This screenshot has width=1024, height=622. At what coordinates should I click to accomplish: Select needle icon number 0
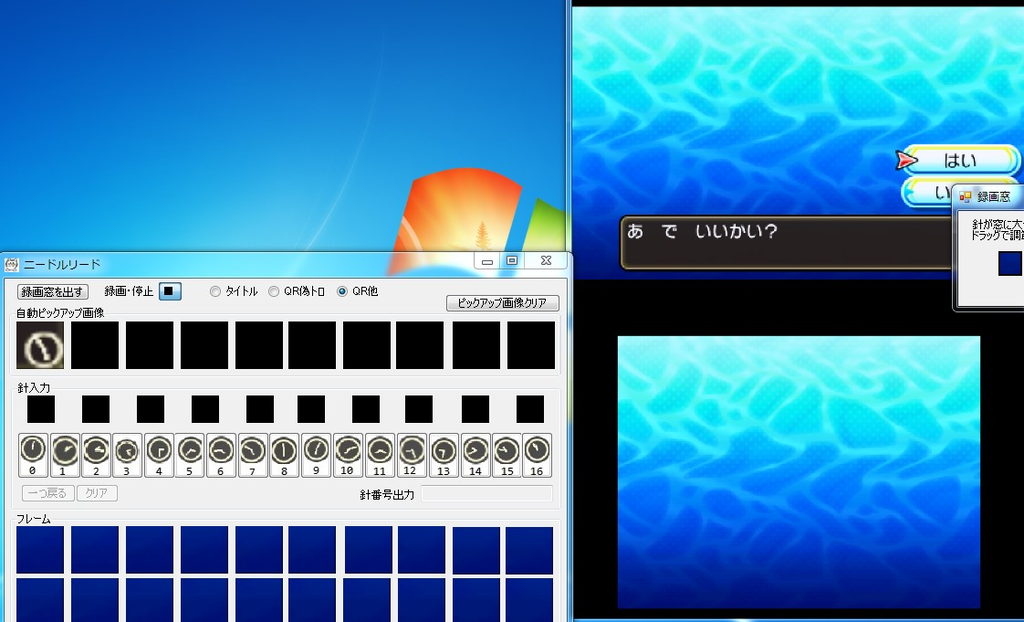click(33, 455)
